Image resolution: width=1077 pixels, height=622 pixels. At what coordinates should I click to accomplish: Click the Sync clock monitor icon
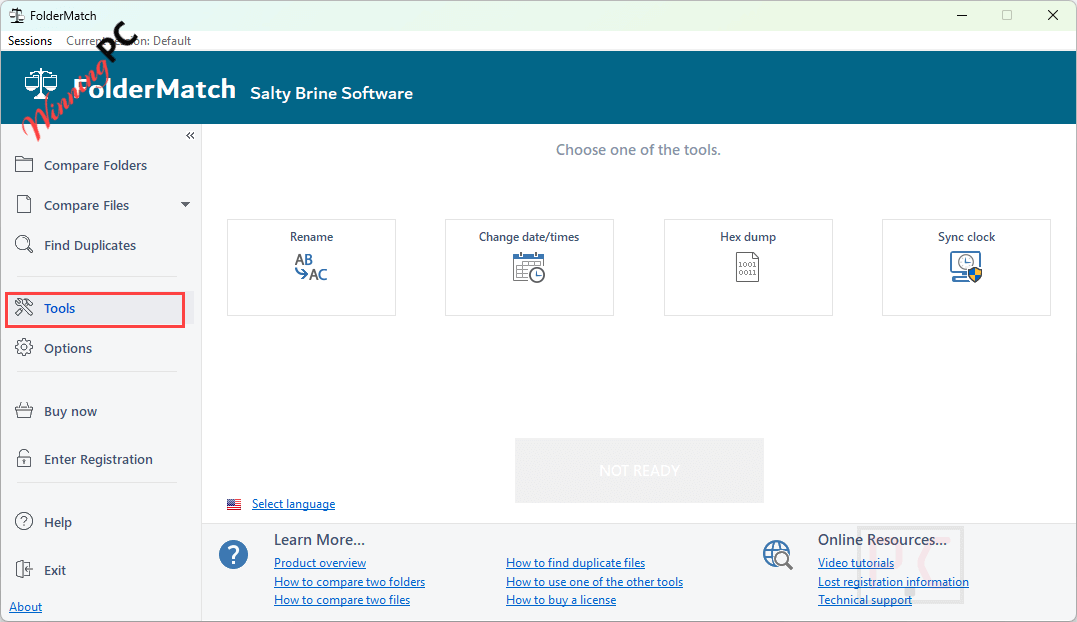(966, 267)
